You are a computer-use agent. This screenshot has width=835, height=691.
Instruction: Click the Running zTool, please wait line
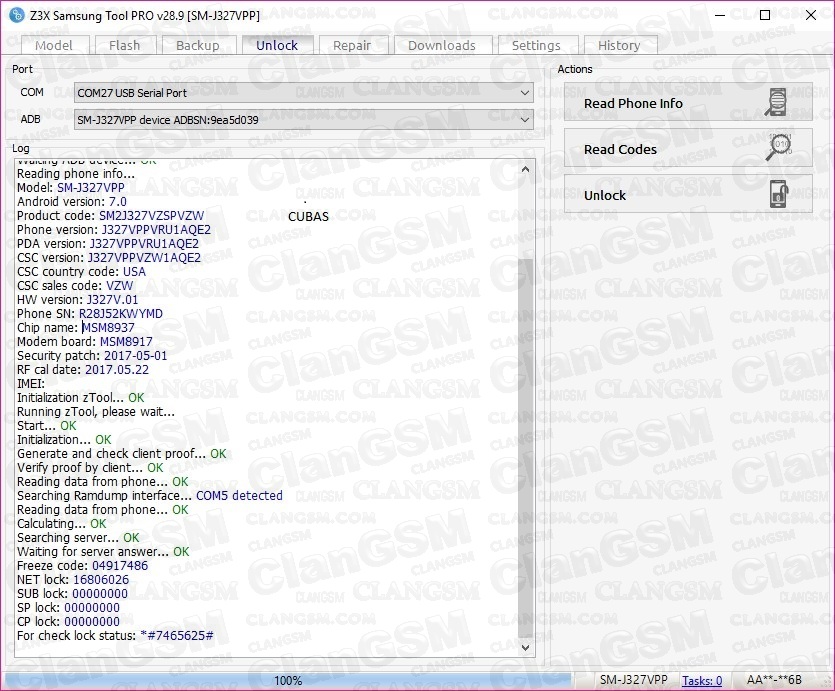[96, 412]
